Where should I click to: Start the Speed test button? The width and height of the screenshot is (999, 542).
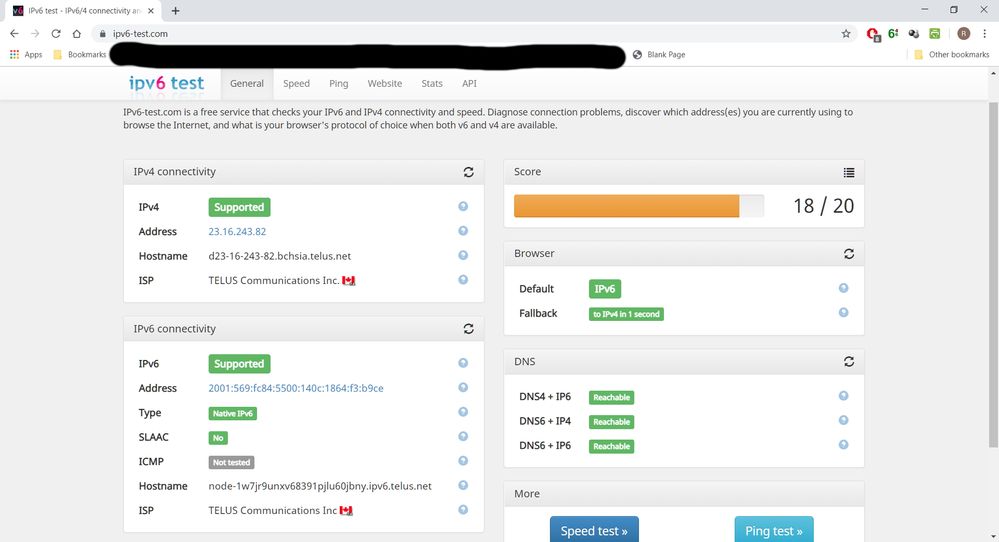(593, 530)
